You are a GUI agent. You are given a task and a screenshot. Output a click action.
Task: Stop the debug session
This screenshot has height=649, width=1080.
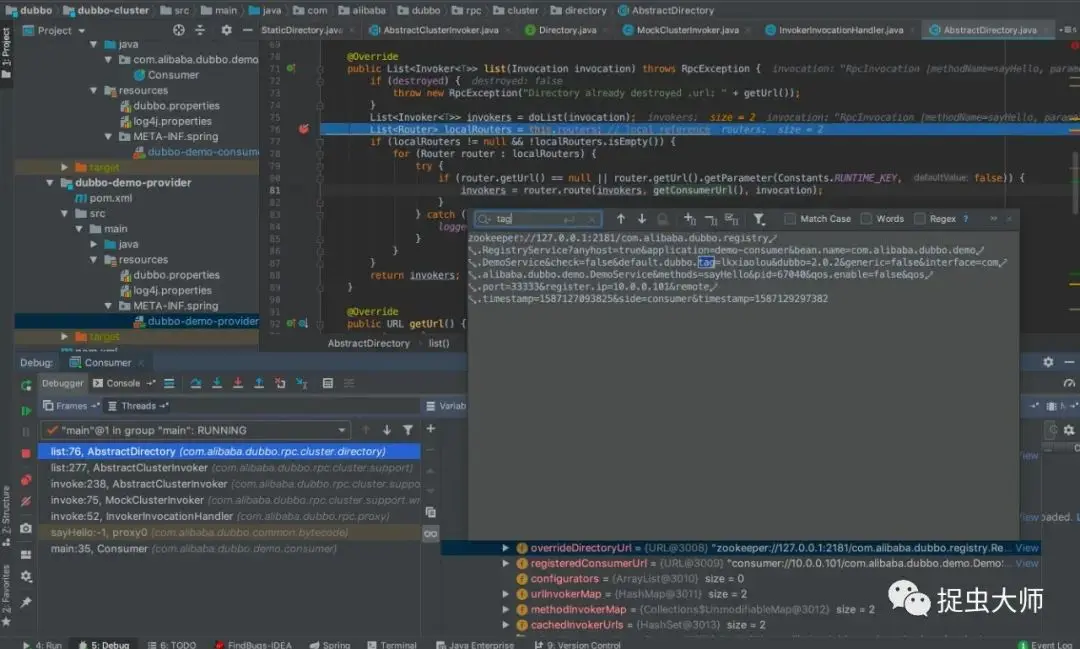[26, 453]
